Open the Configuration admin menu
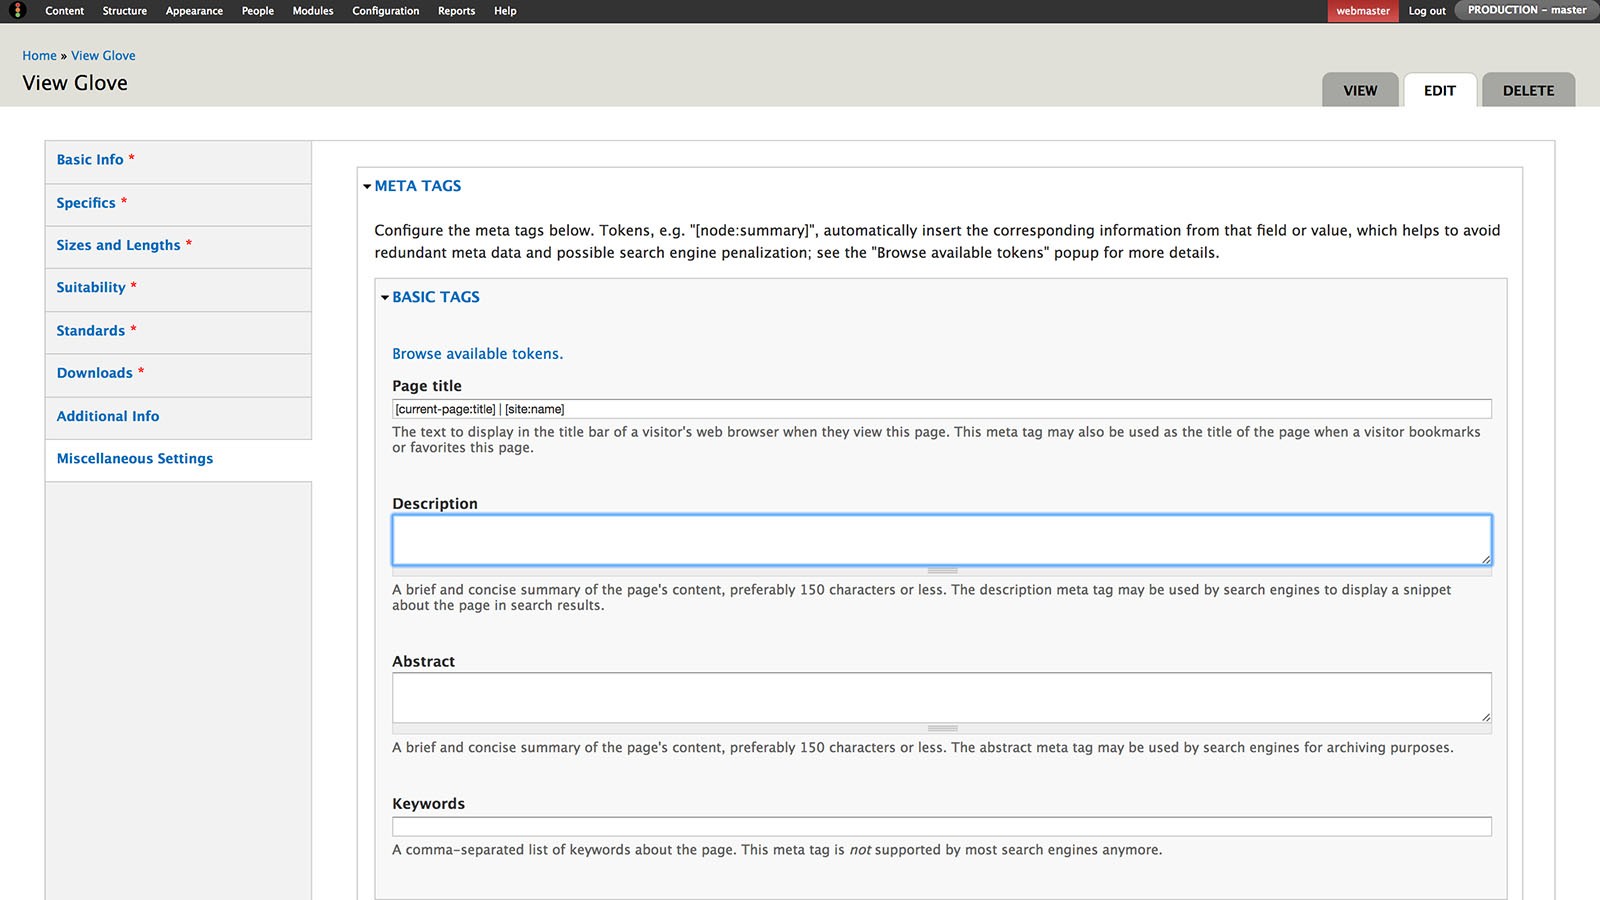Viewport: 1600px width, 900px height. [x=386, y=11]
